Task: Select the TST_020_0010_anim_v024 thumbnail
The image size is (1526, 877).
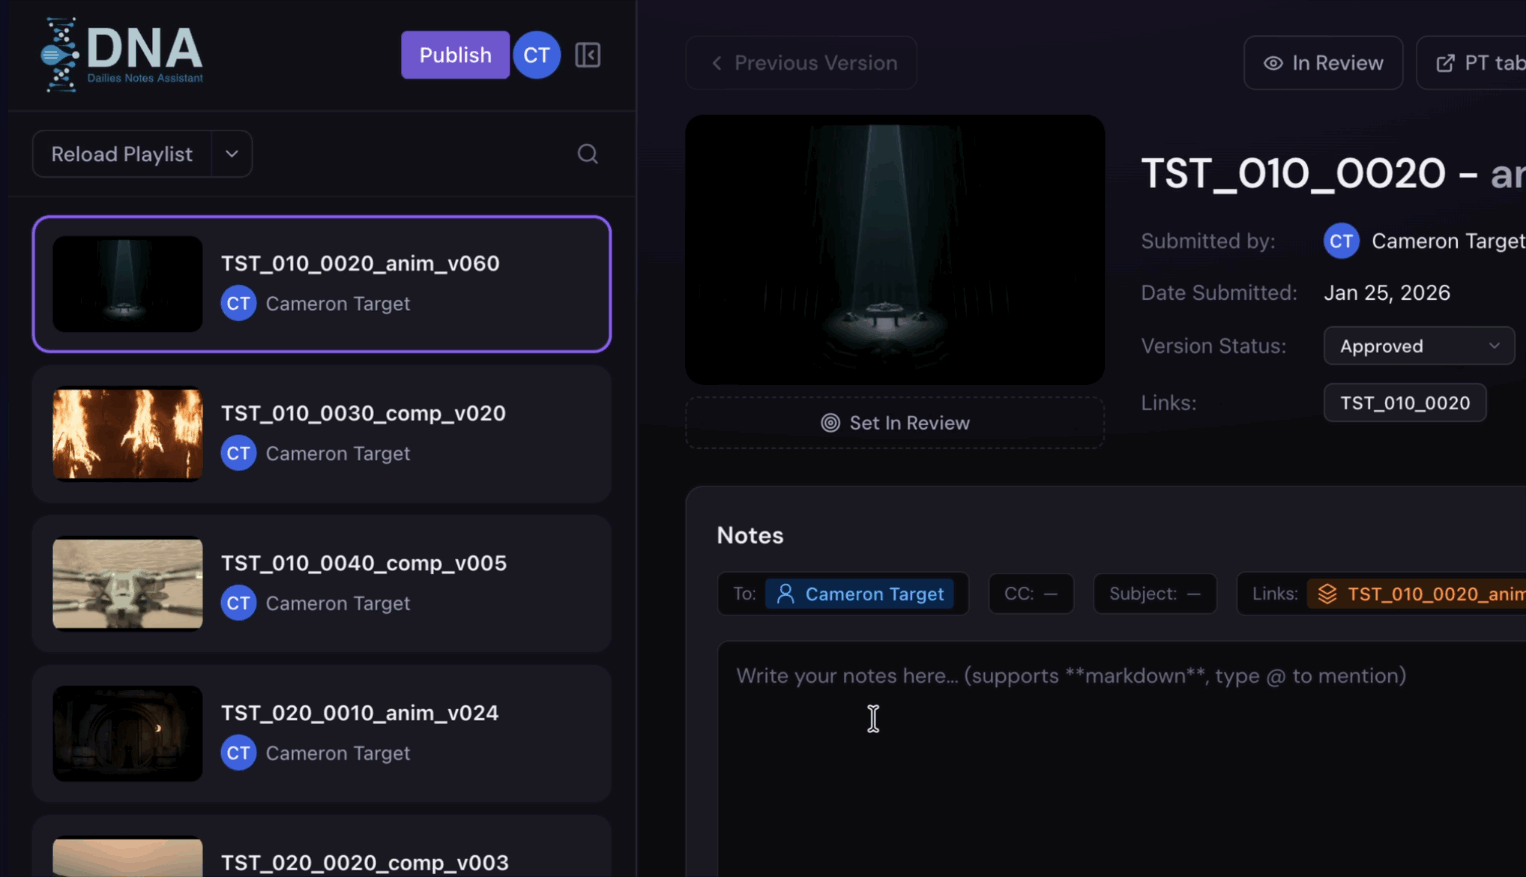Action: pyautogui.click(x=128, y=734)
